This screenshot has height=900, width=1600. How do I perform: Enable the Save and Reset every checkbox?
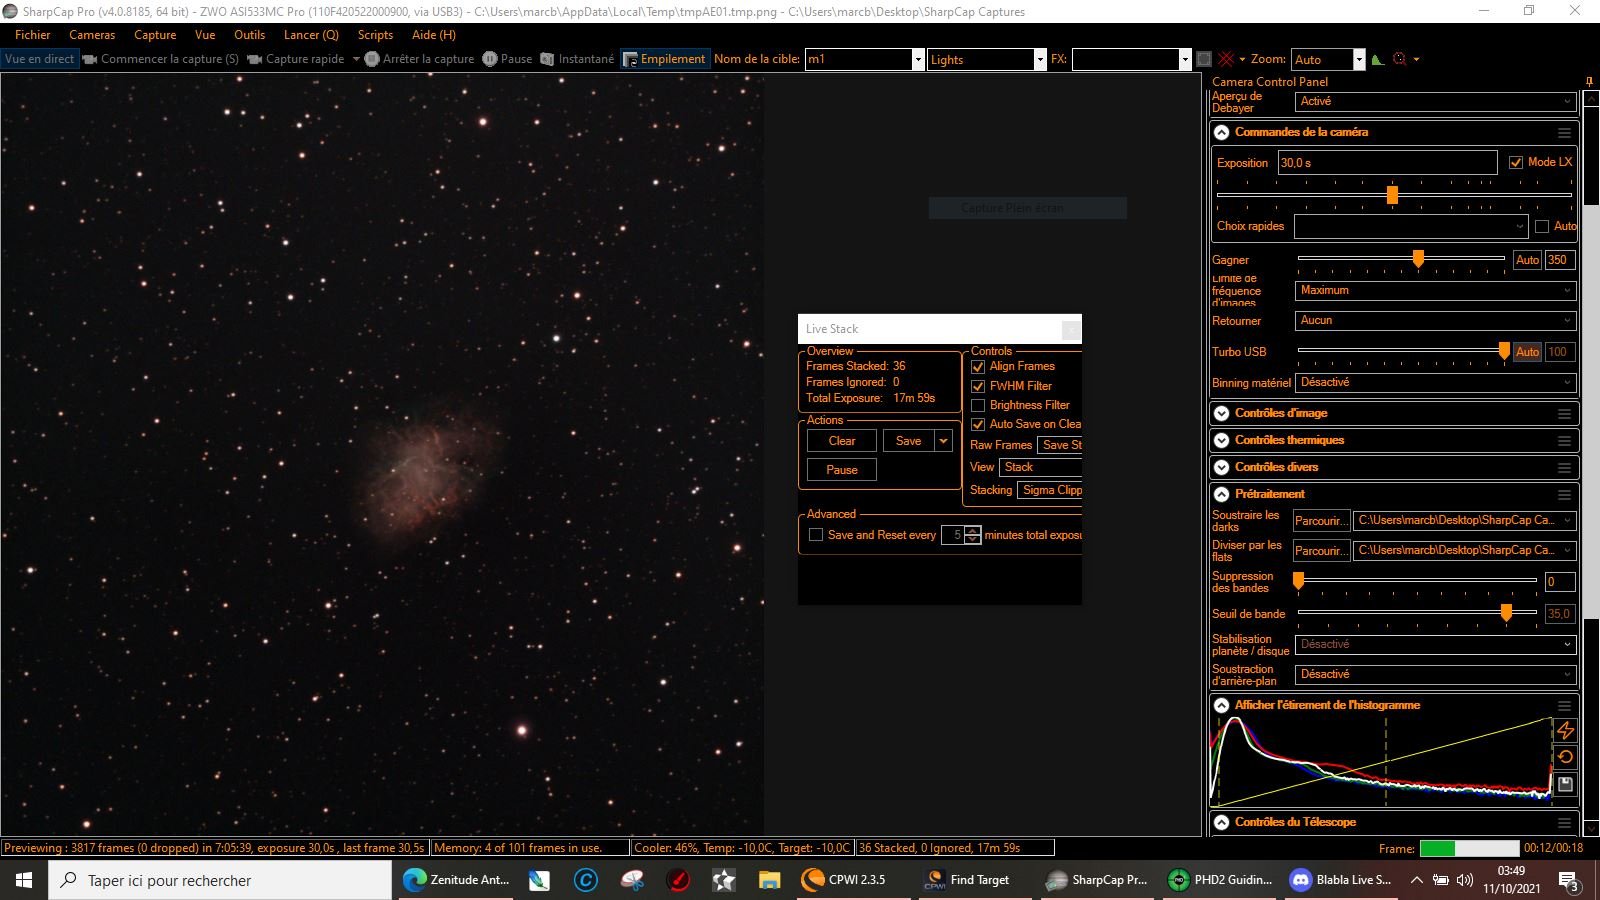point(816,535)
